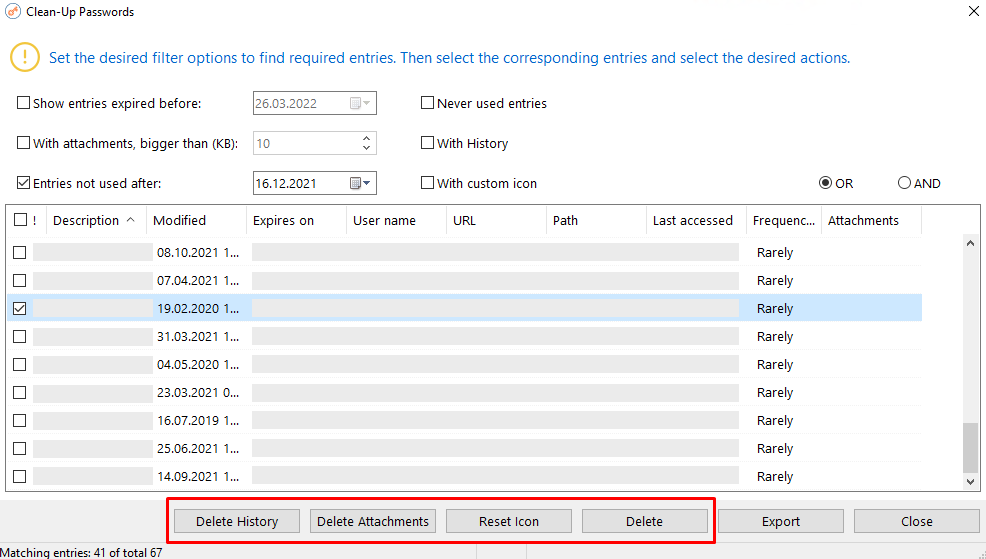
Task: Tick the With custom icon checkbox
Action: (x=427, y=183)
